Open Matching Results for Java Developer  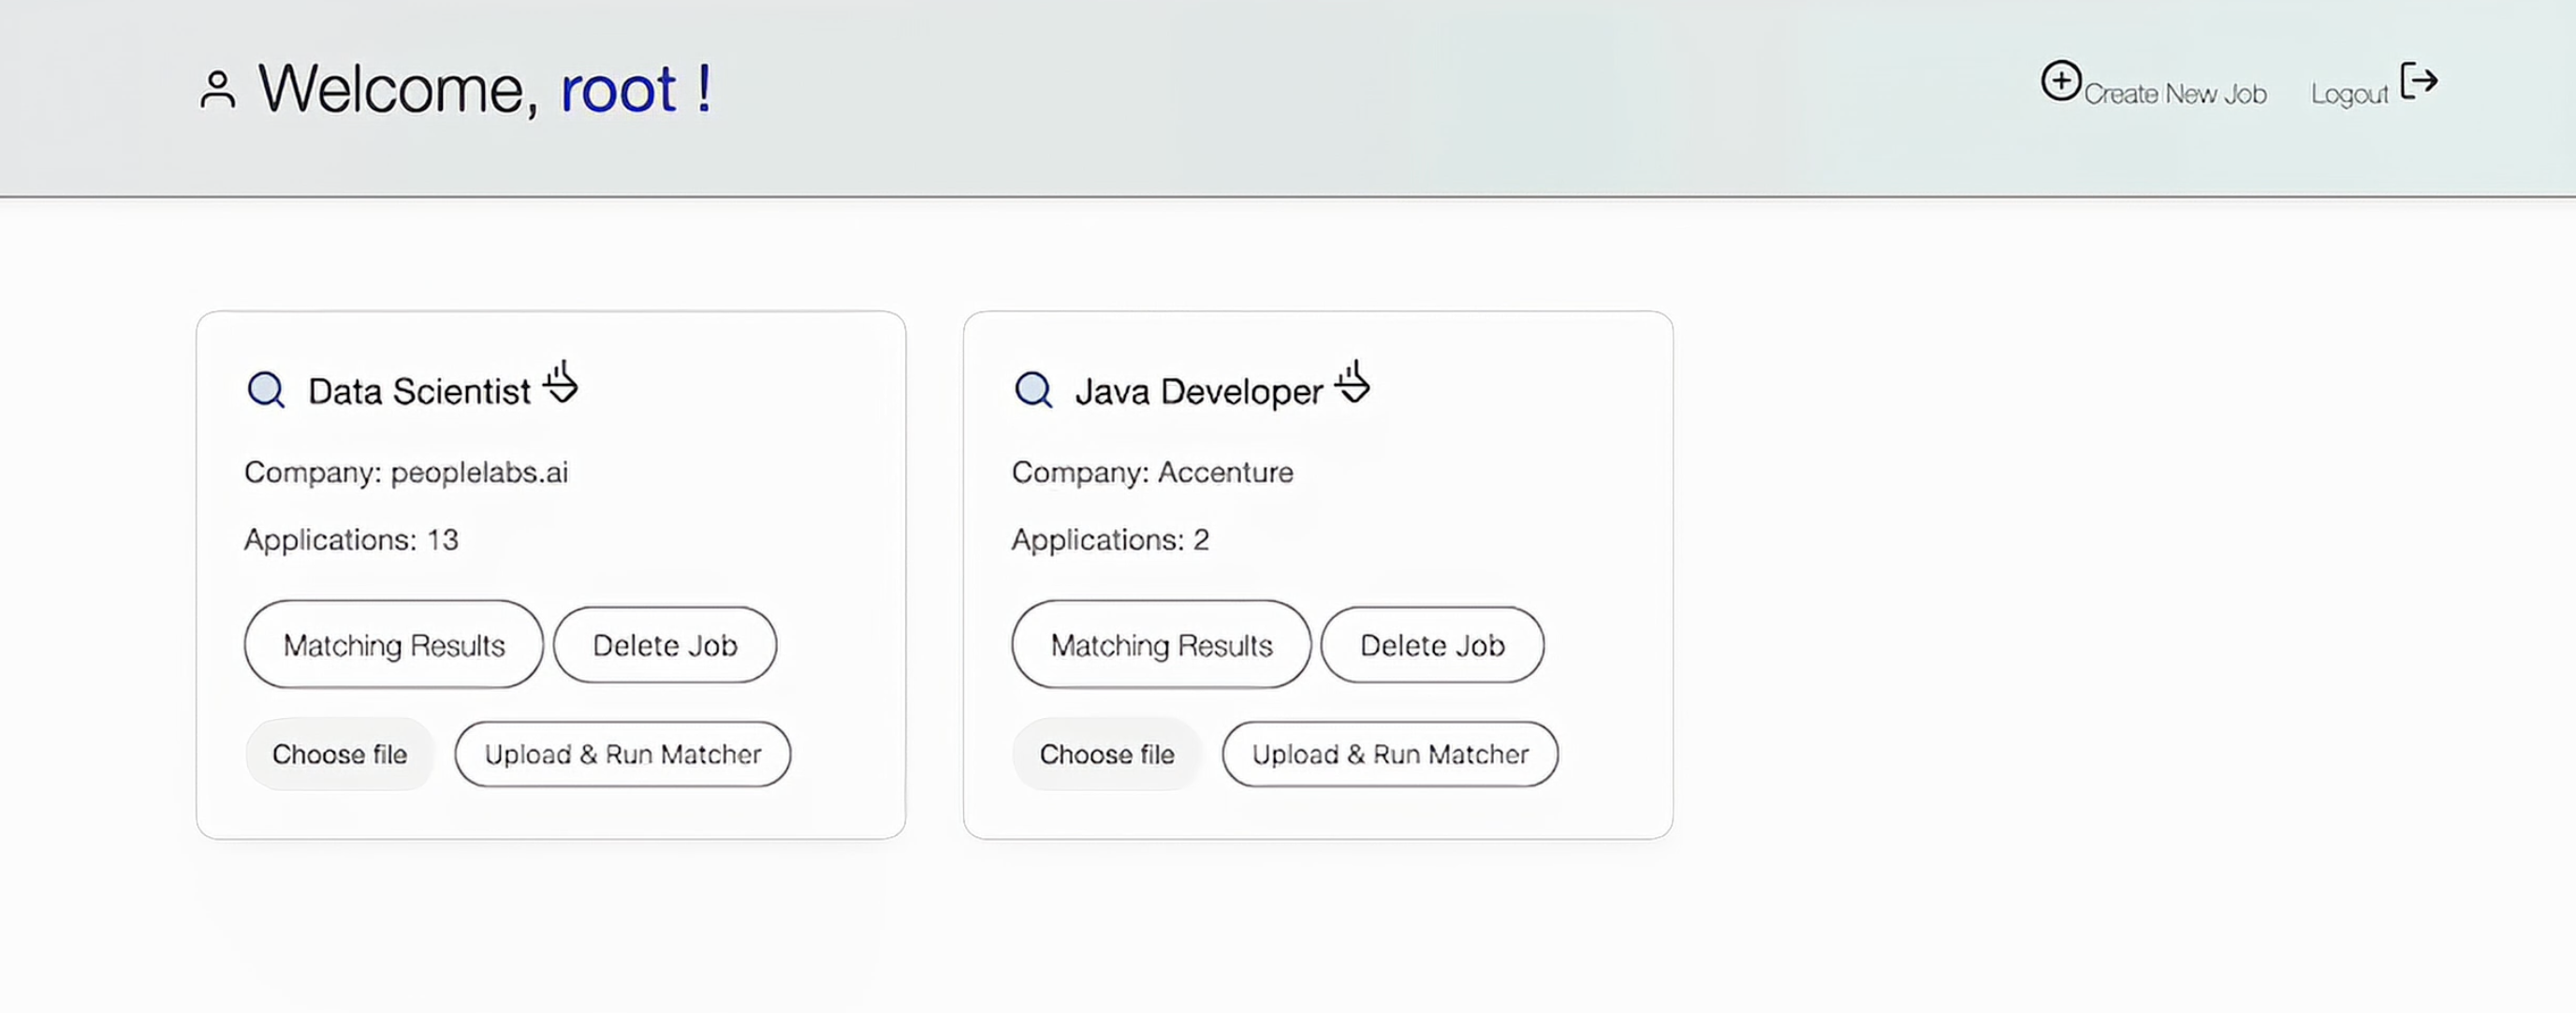pyautogui.click(x=1161, y=645)
